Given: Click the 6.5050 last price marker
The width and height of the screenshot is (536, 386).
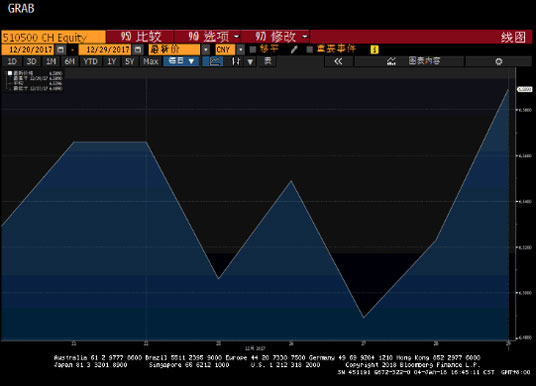Looking at the screenshot, I should click(524, 89).
